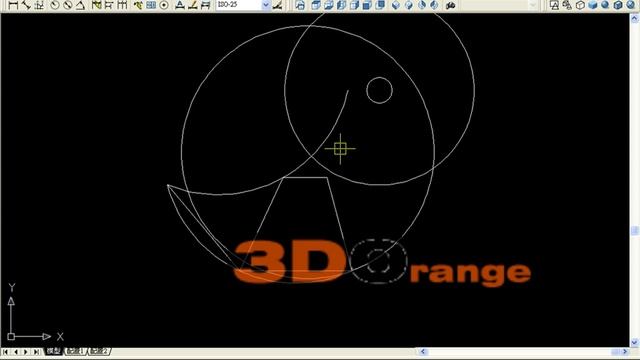Viewport: 640px width, 360px height.
Task: Enable Hidden shade mode
Action: 580,5
